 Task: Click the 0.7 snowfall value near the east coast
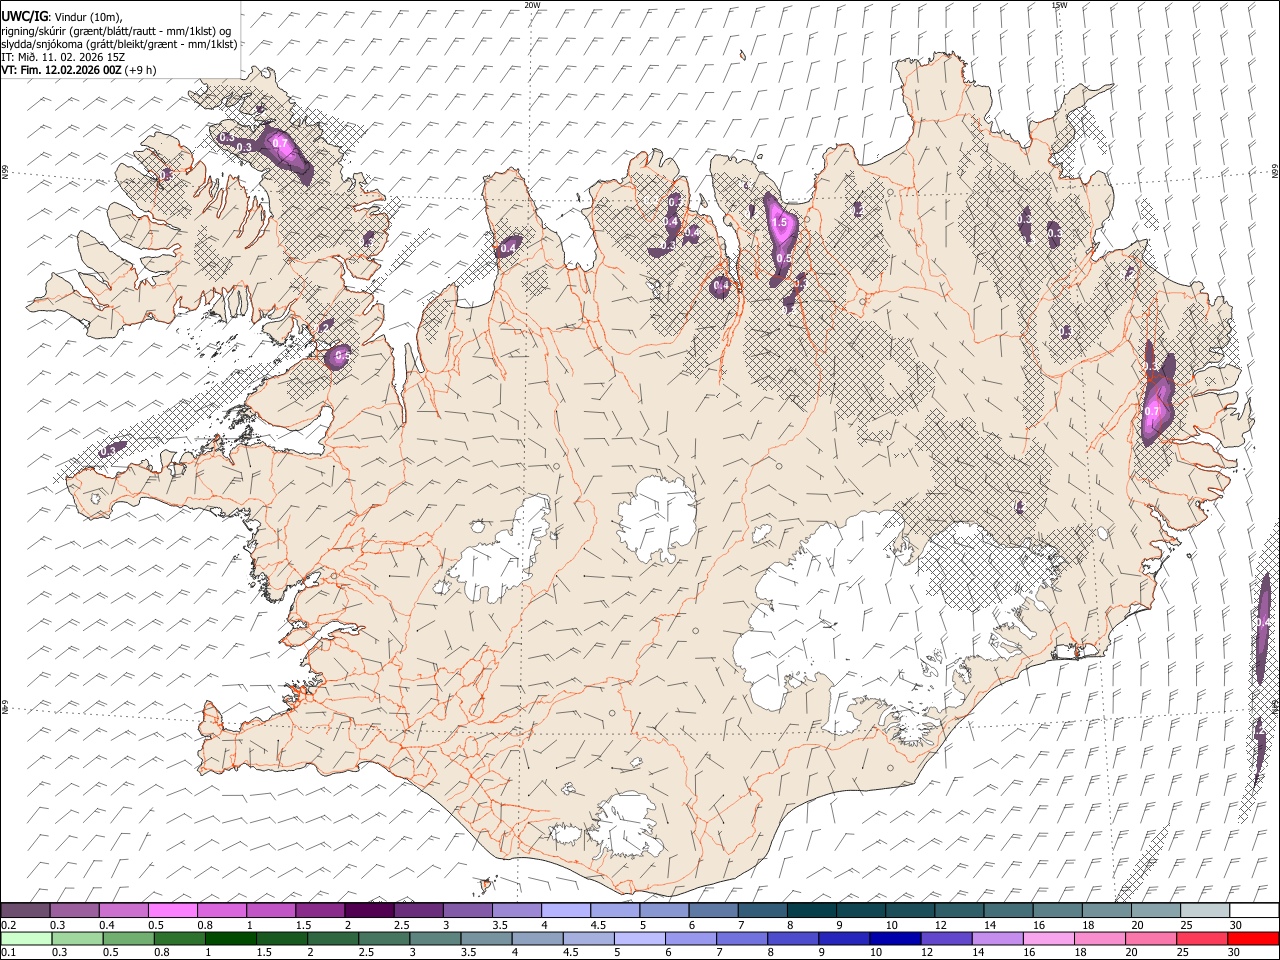1151,411
